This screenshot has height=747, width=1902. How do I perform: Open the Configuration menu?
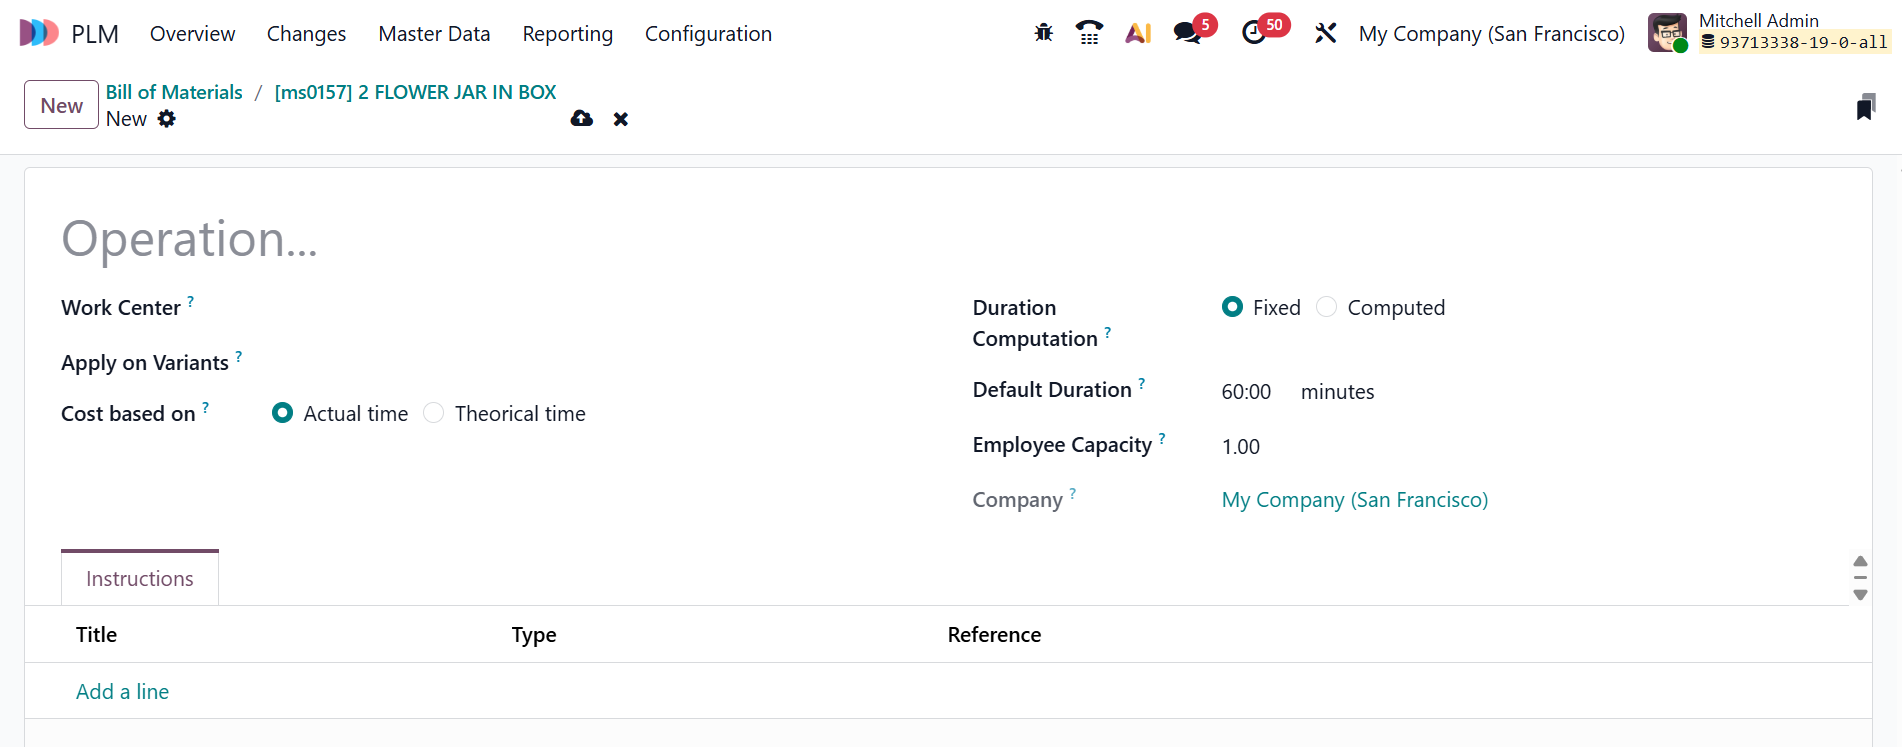708,34
